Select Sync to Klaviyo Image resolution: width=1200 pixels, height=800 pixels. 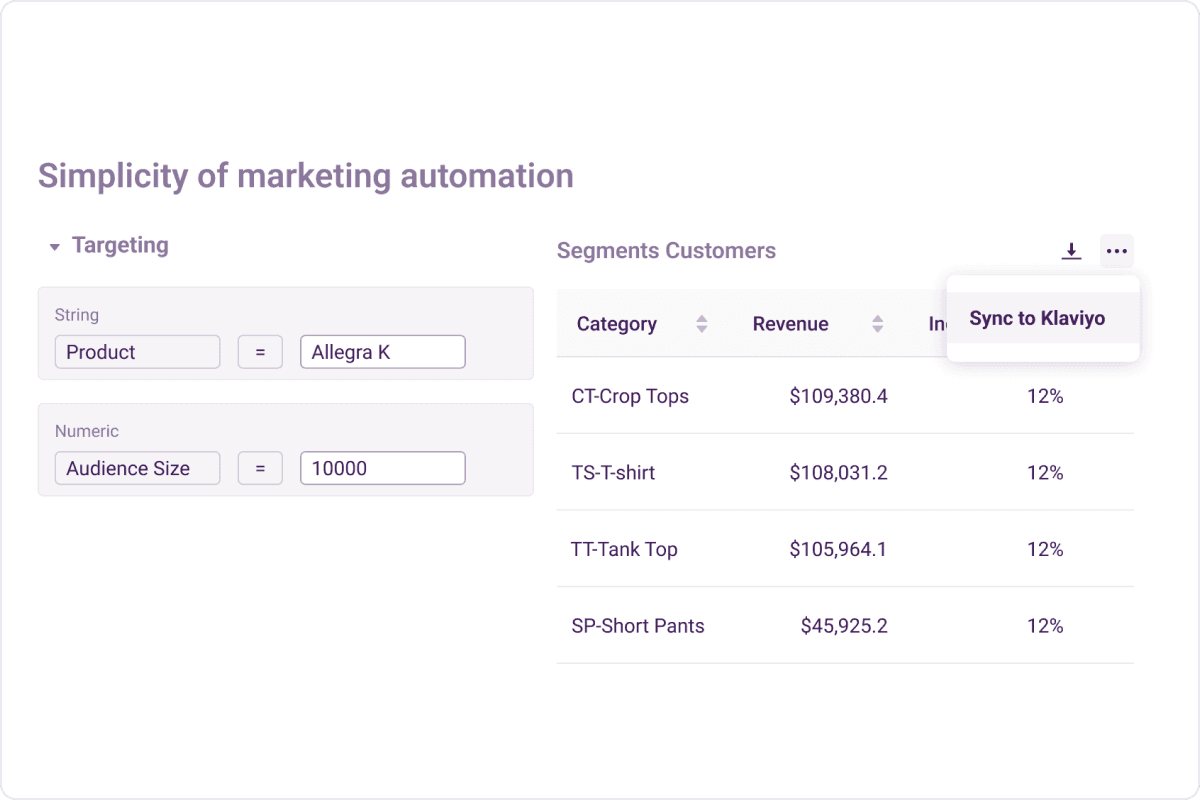[x=1036, y=318]
